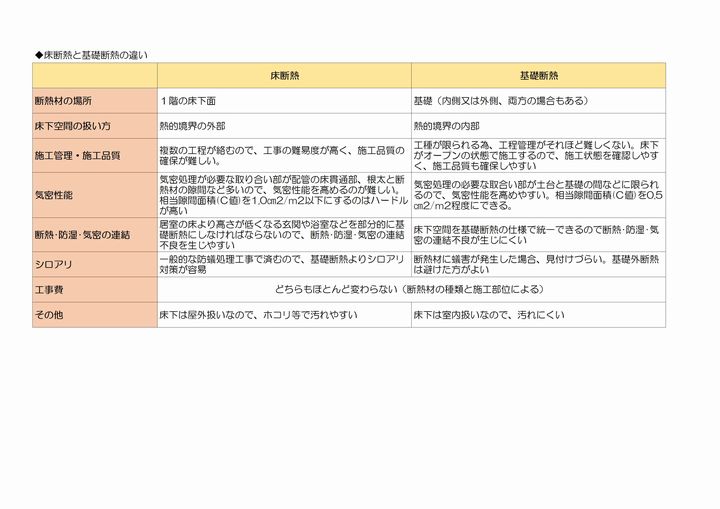Click the 床下空間の扱い方 row label
The width and height of the screenshot is (720, 509).
click(72, 127)
